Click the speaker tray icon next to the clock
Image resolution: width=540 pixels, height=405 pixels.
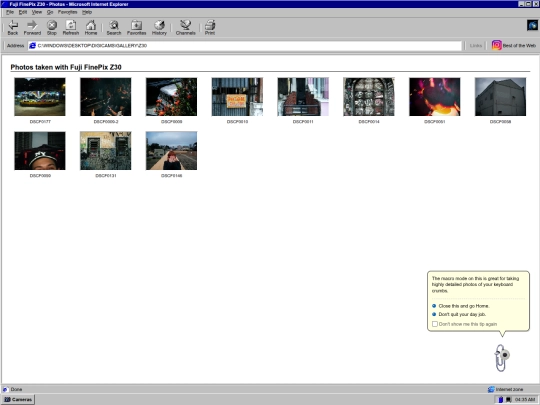pos(508,399)
